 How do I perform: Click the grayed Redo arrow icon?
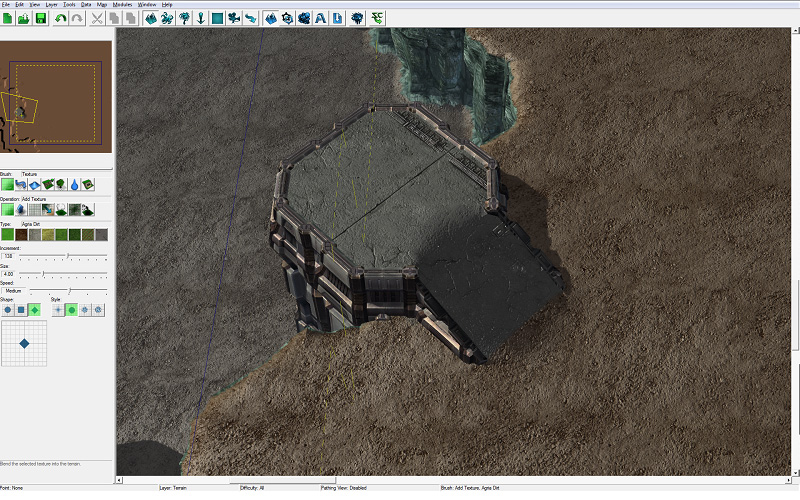coord(77,19)
